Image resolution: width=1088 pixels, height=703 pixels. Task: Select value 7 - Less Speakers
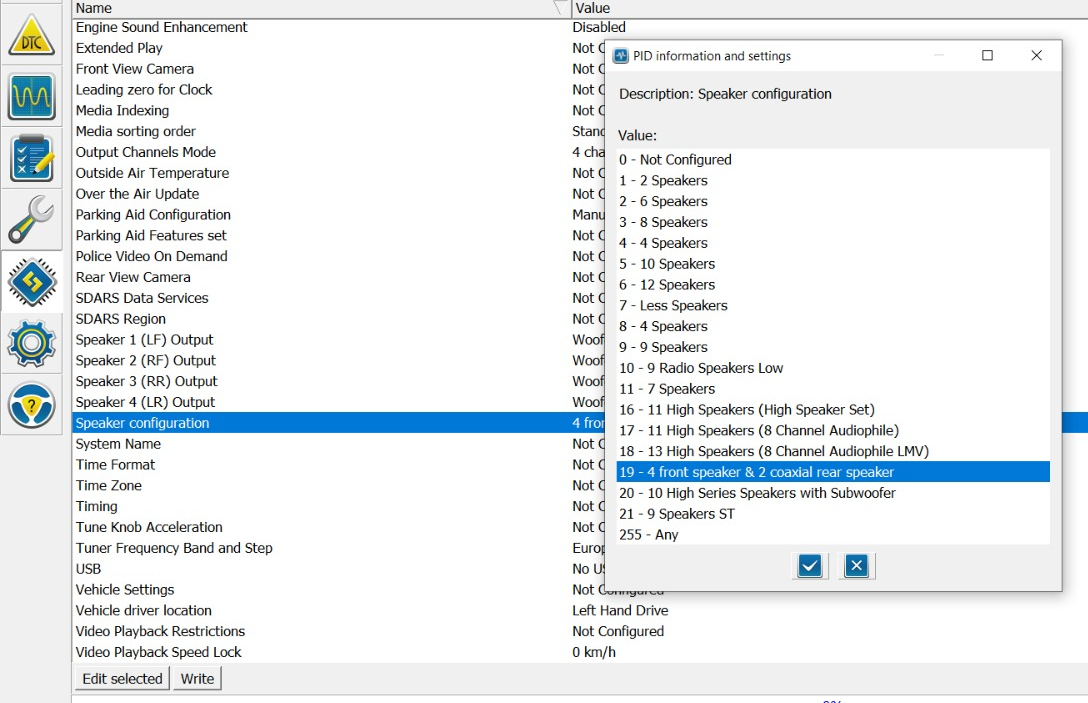833,305
